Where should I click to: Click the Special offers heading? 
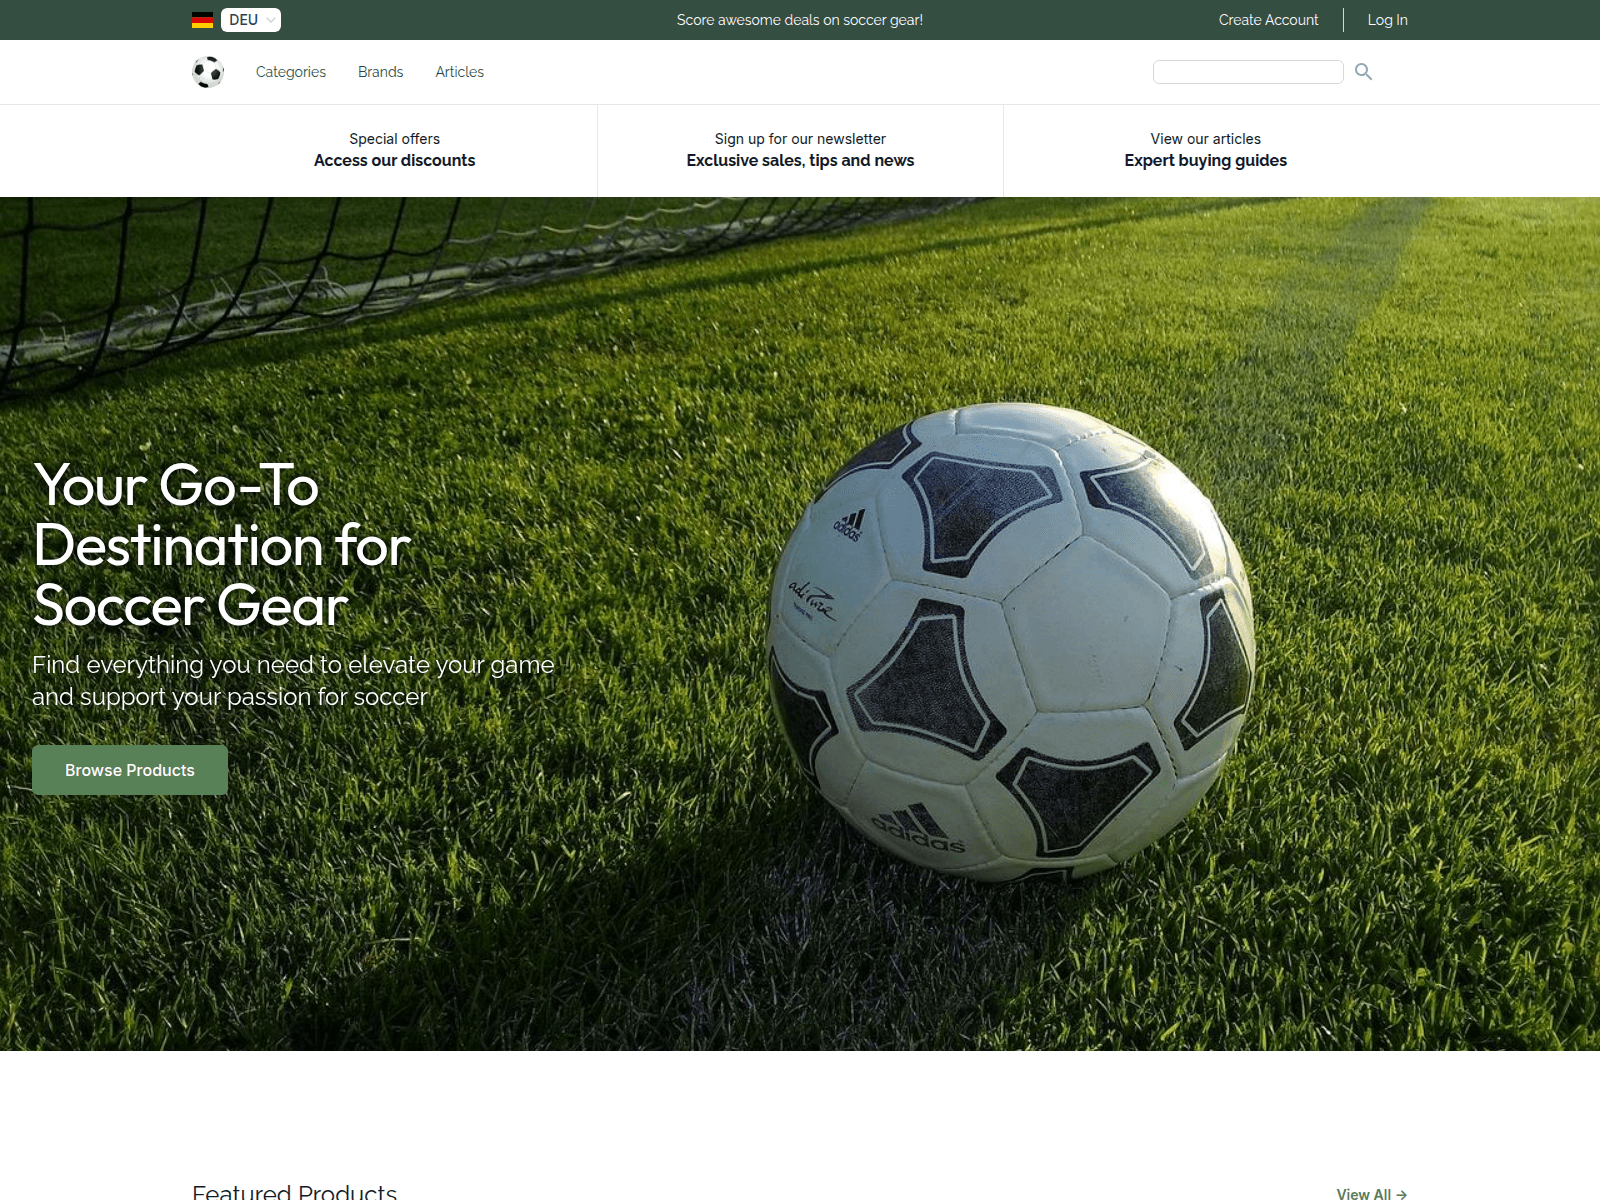pyautogui.click(x=394, y=139)
